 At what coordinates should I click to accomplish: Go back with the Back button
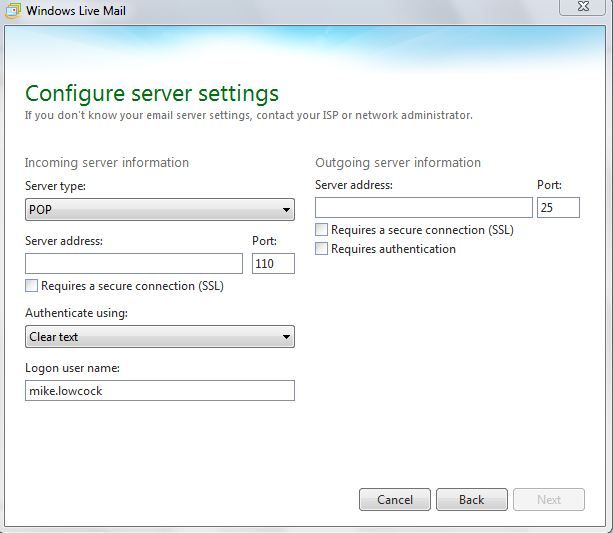(x=472, y=499)
